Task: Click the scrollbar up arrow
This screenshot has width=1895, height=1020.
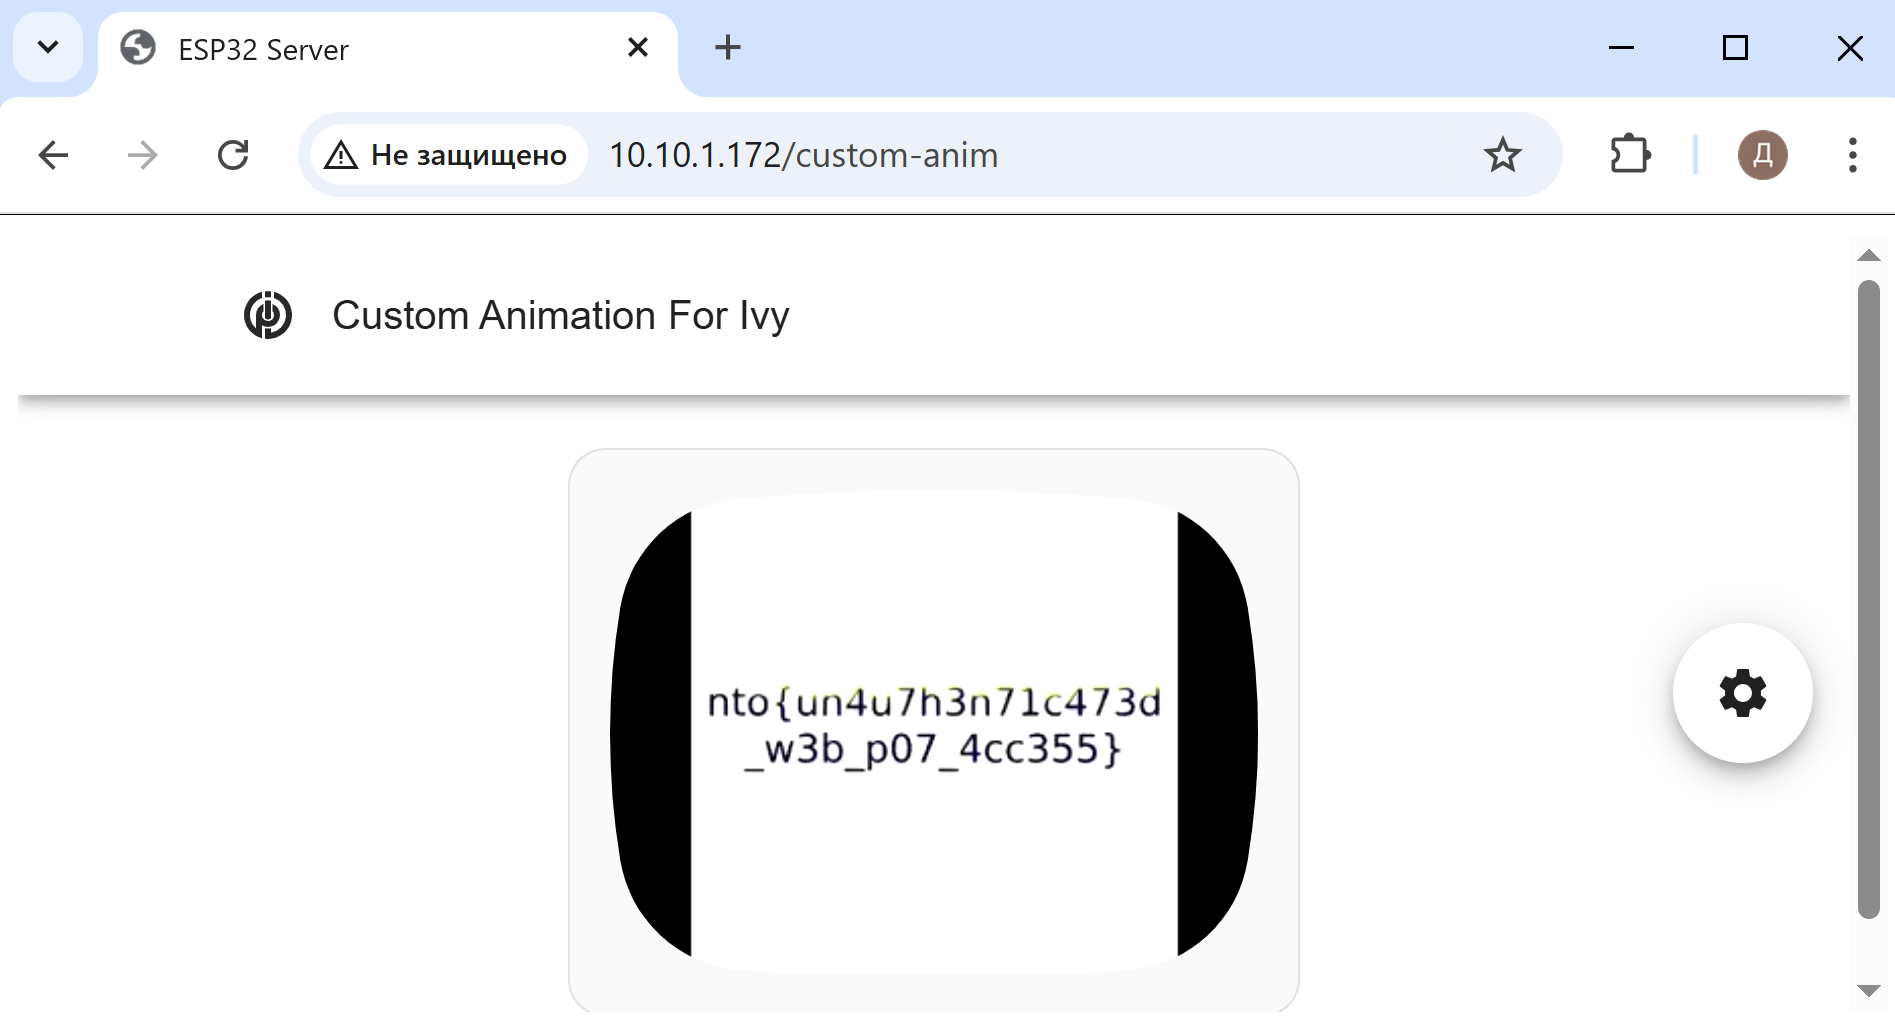Action: tap(1868, 256)
